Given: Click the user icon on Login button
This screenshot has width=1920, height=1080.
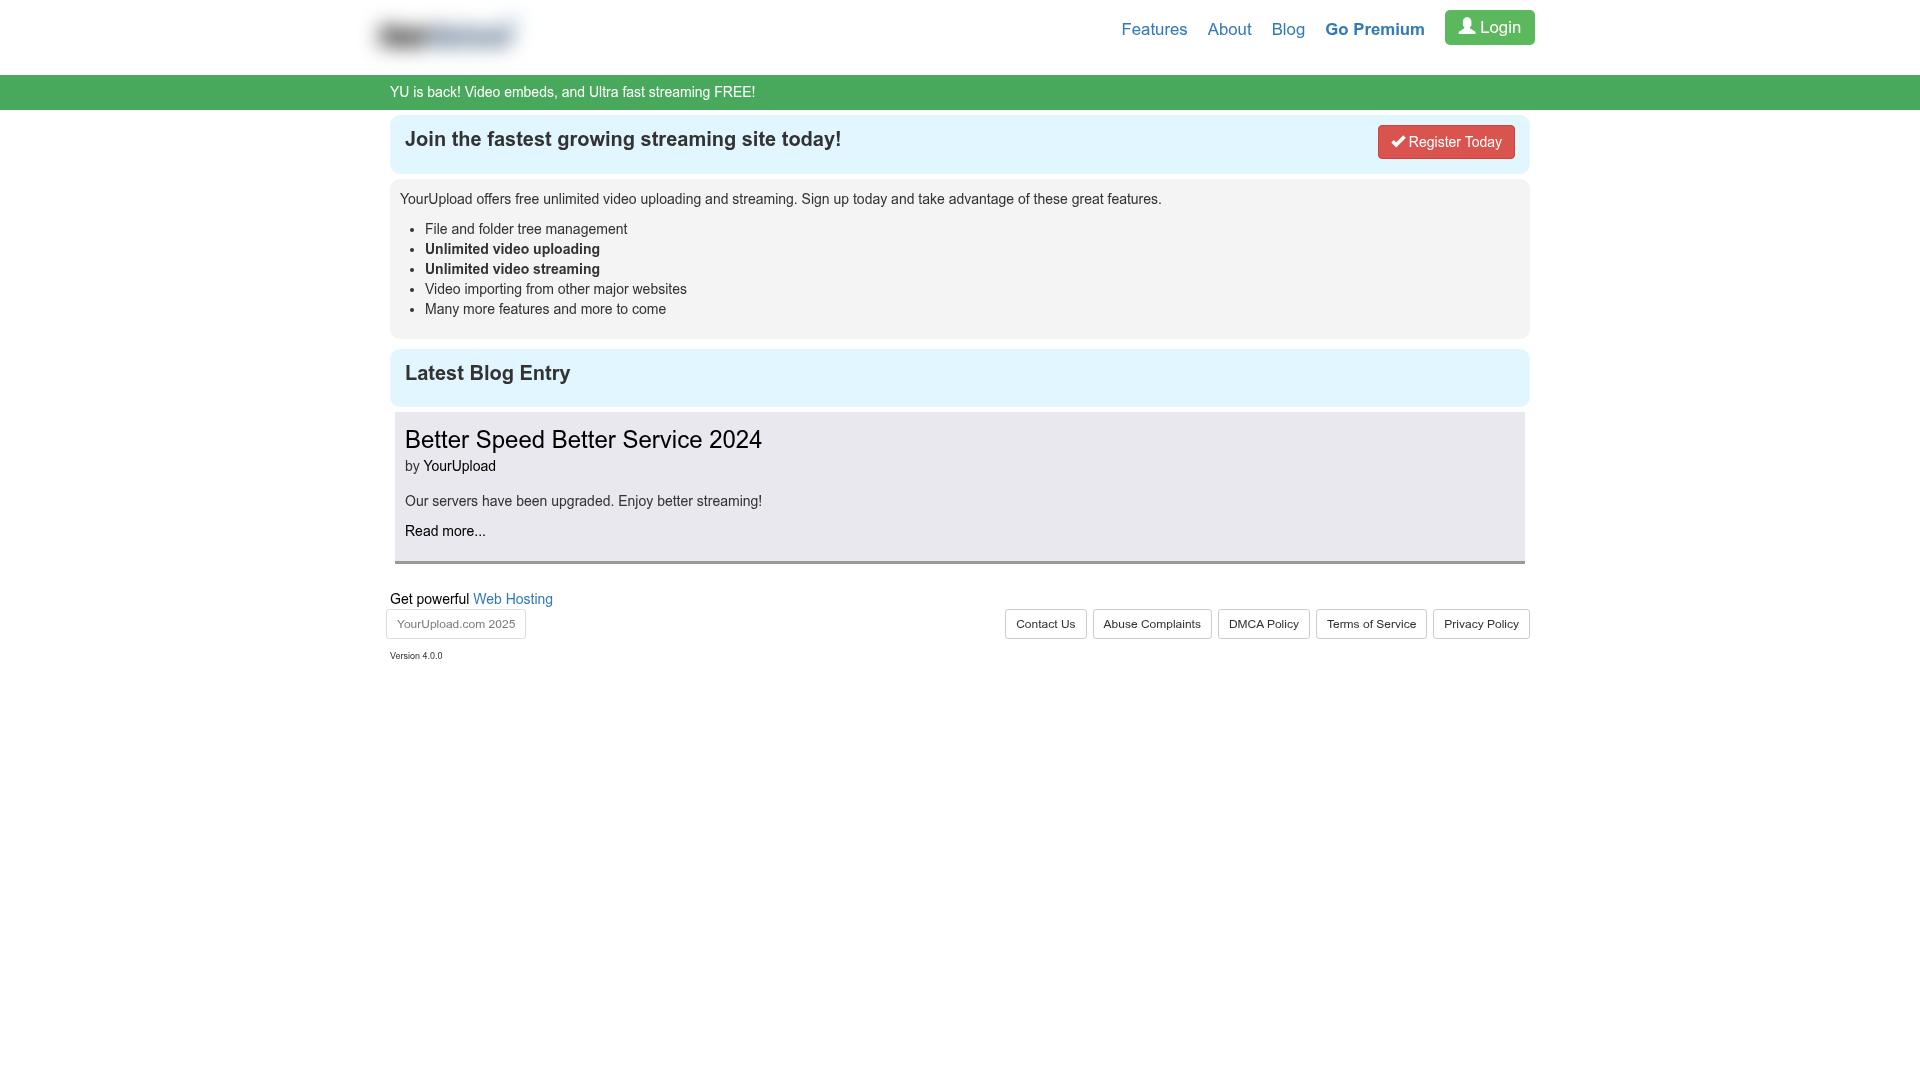Looking at the screenshot, I should (1466, 27).
